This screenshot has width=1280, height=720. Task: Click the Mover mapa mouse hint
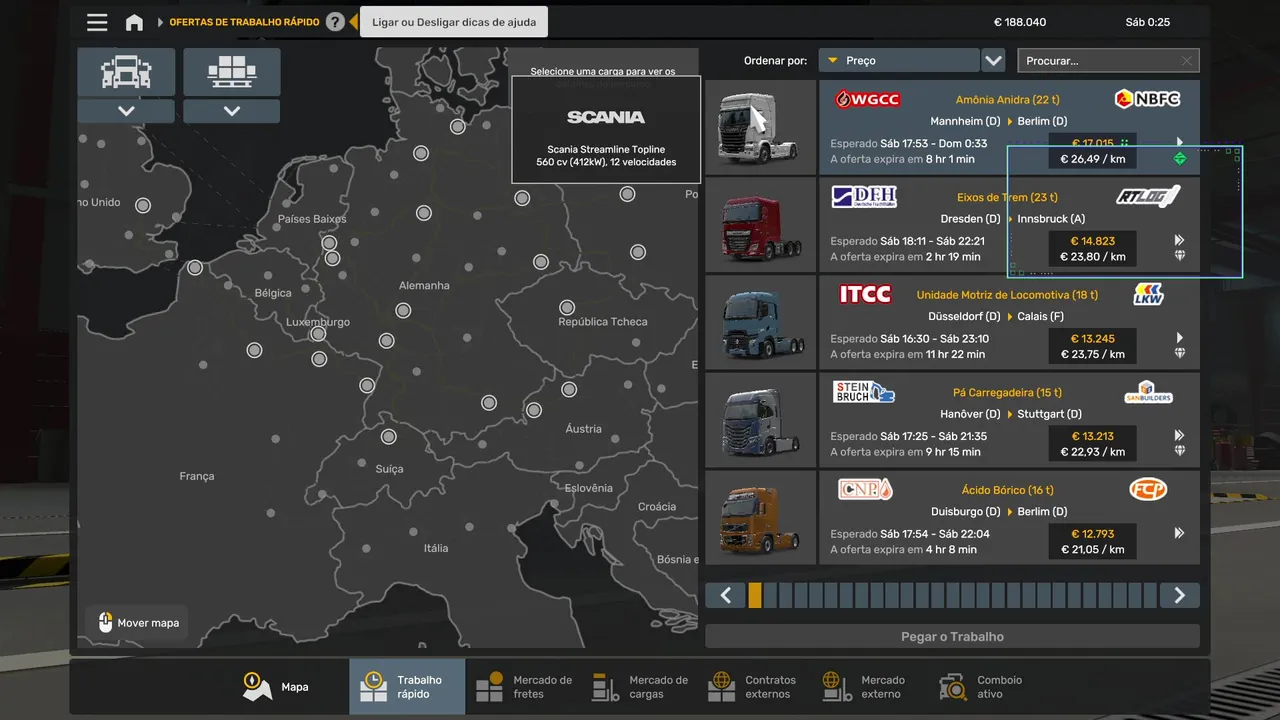click(138, 623)
